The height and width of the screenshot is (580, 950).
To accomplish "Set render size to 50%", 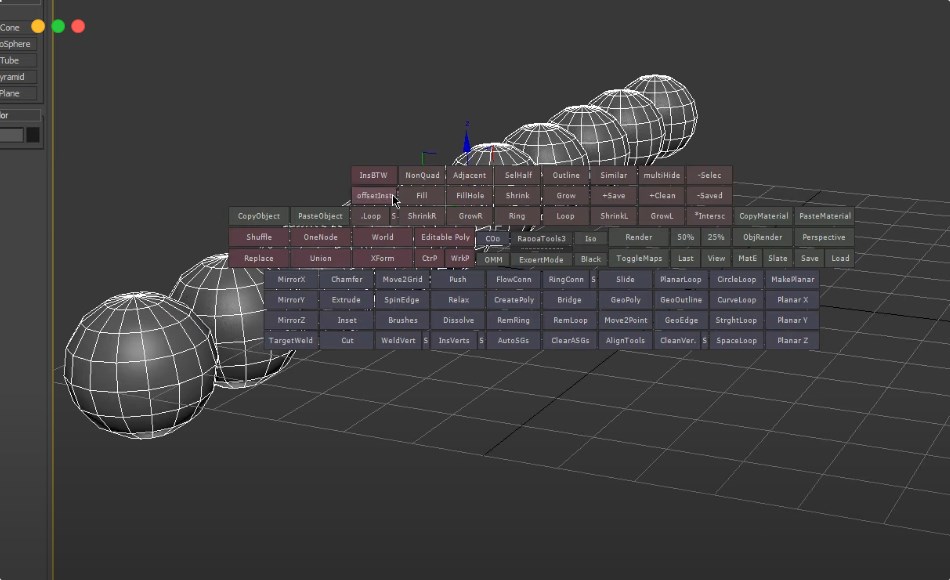I will (684, 237).
